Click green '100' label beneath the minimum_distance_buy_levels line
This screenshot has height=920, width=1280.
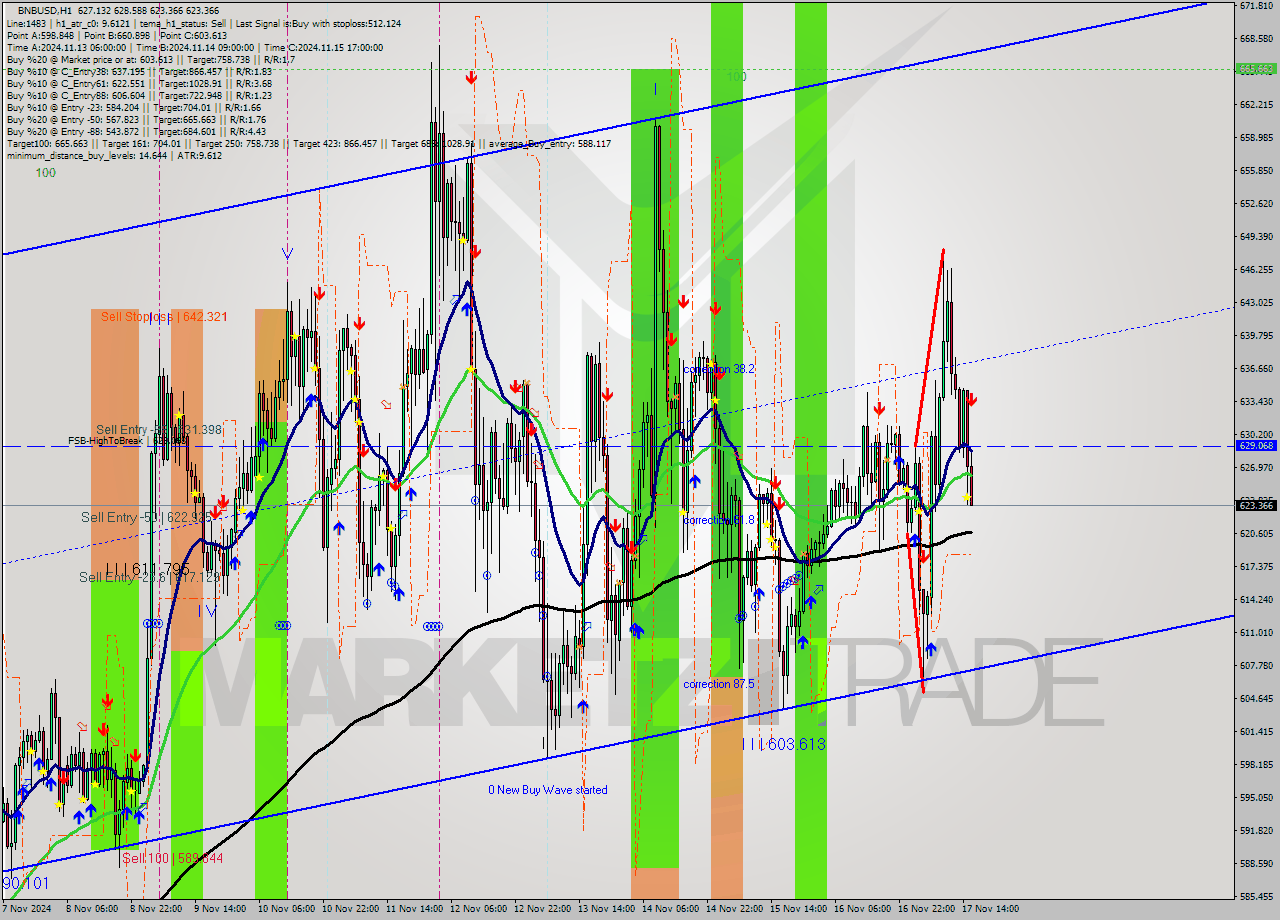(x=46, y=173)
